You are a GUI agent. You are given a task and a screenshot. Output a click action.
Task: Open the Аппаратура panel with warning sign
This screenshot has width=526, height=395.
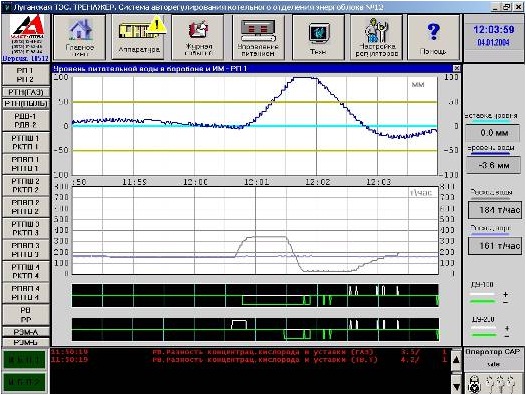click(x=139, y=37)
